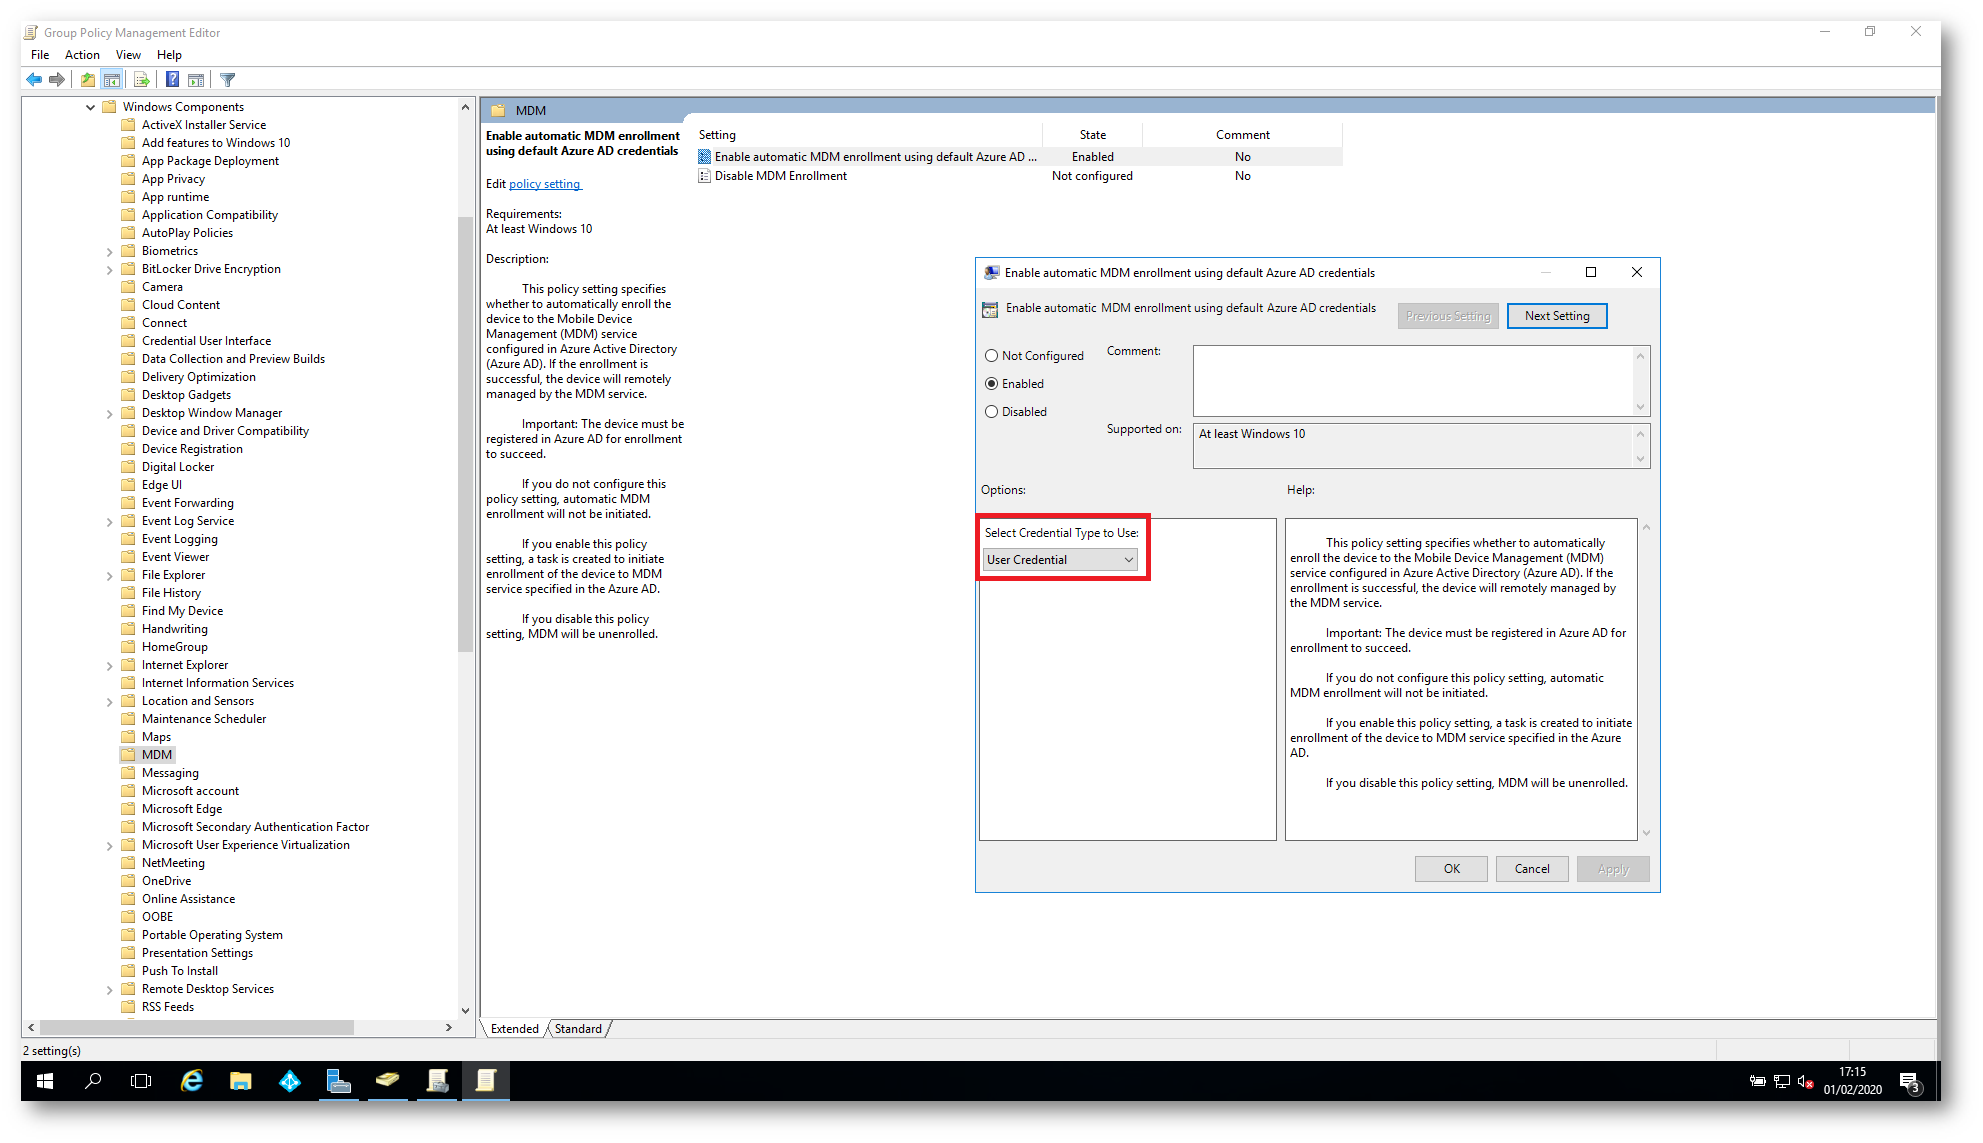Click the tree pane horizontal scrollbar thumb
1983x1143 pixels.
pyautogui.click(x=197, y=1028)
